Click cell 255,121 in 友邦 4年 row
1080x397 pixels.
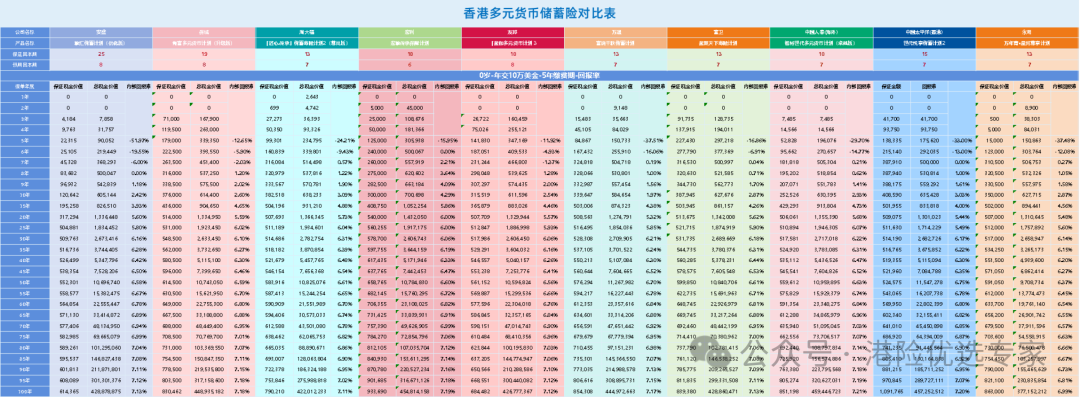point(517,130)
